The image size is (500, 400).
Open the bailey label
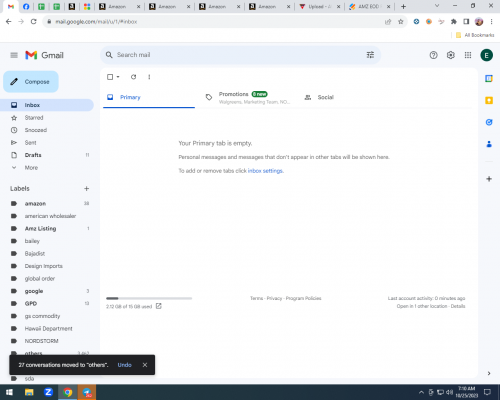(47, 241)
